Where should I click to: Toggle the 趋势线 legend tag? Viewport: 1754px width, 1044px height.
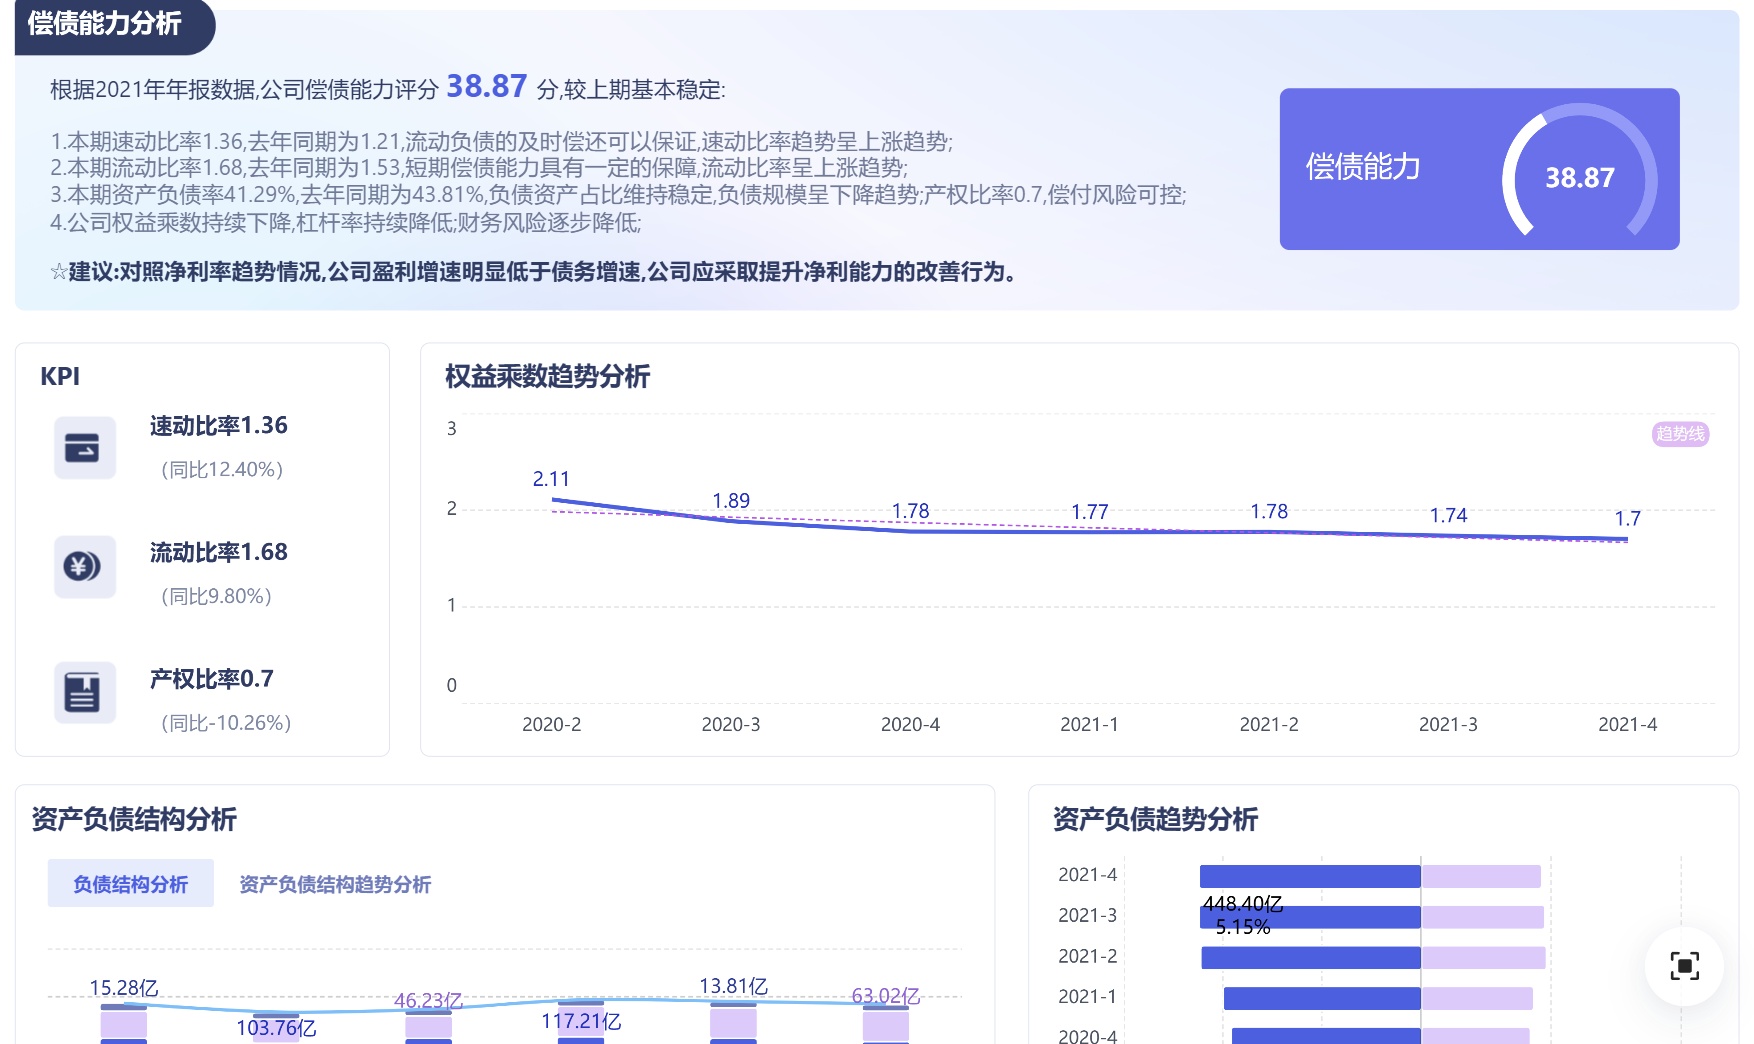pyautogui.click(x=1680, y=434)
